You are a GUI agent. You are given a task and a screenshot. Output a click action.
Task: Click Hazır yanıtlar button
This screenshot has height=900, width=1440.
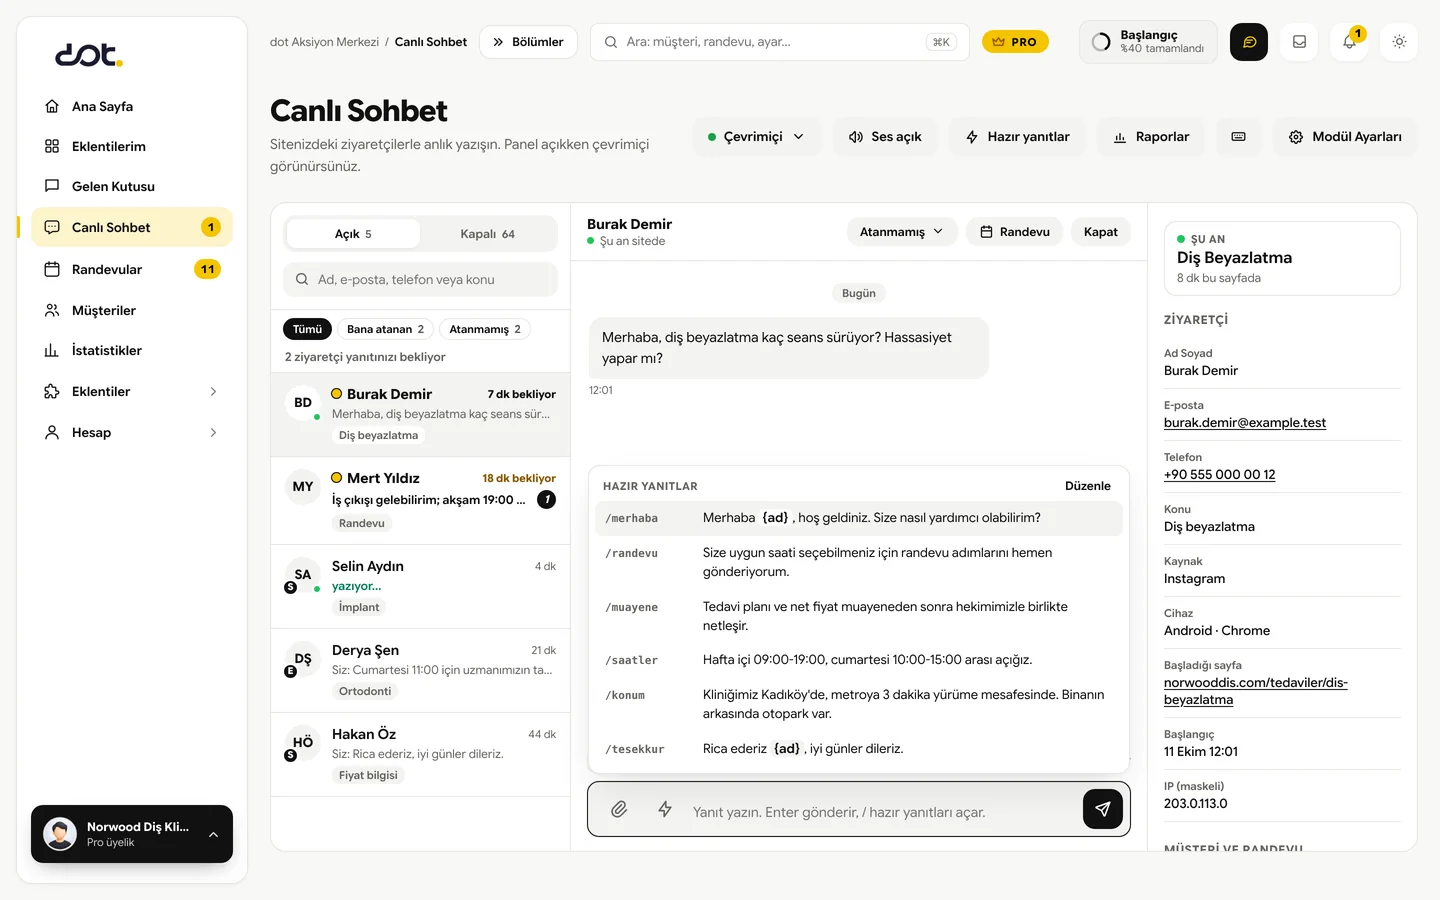coord(1017,137)
